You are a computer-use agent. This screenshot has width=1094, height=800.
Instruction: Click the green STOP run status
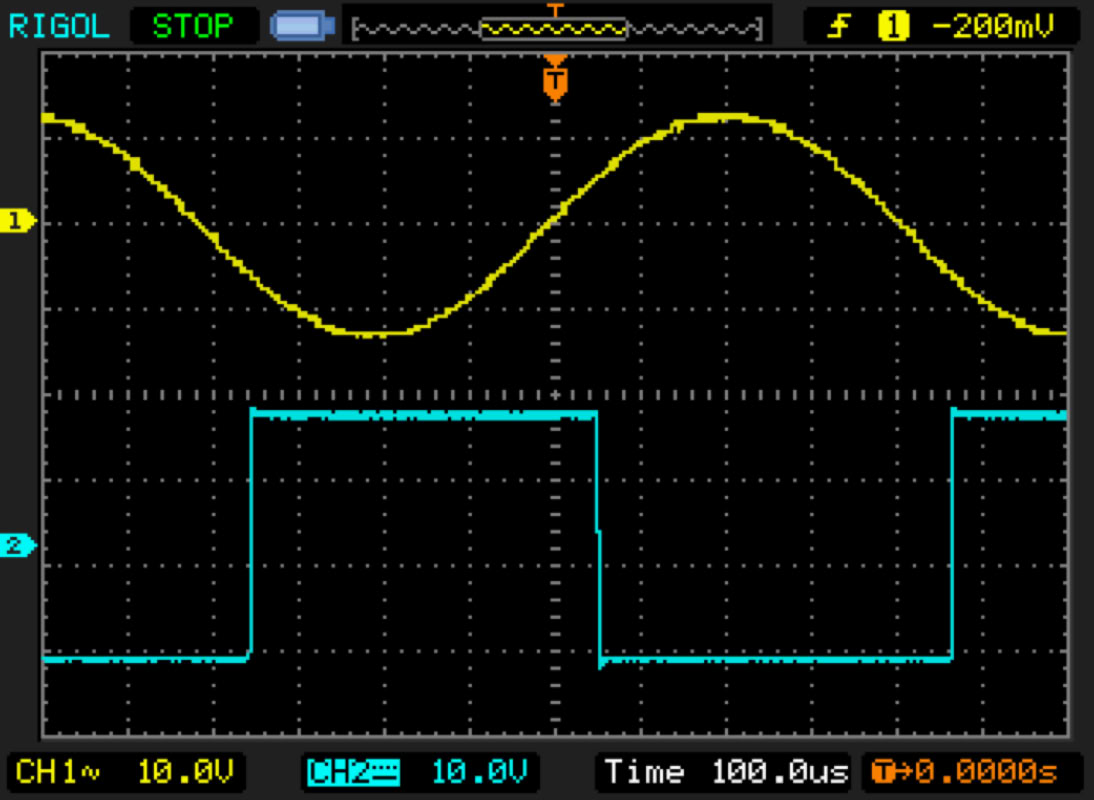pos(193,25)
